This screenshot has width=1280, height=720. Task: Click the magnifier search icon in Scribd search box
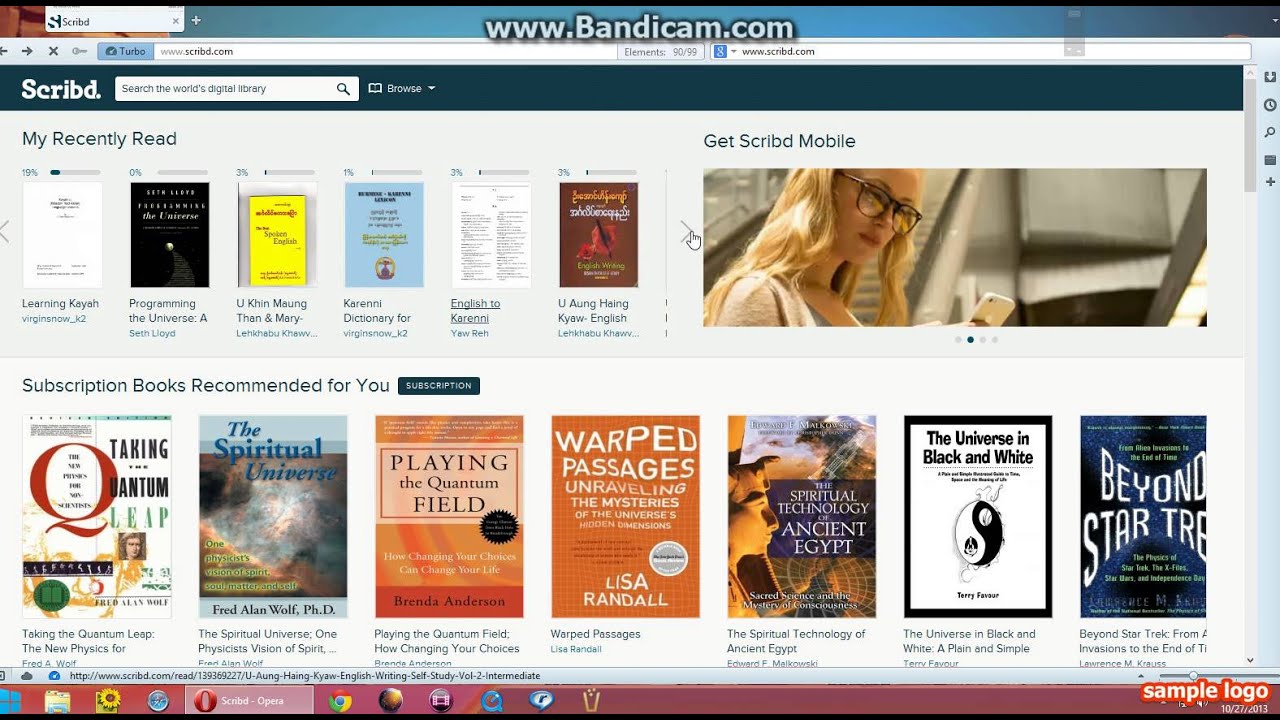[x=343, y=89]
